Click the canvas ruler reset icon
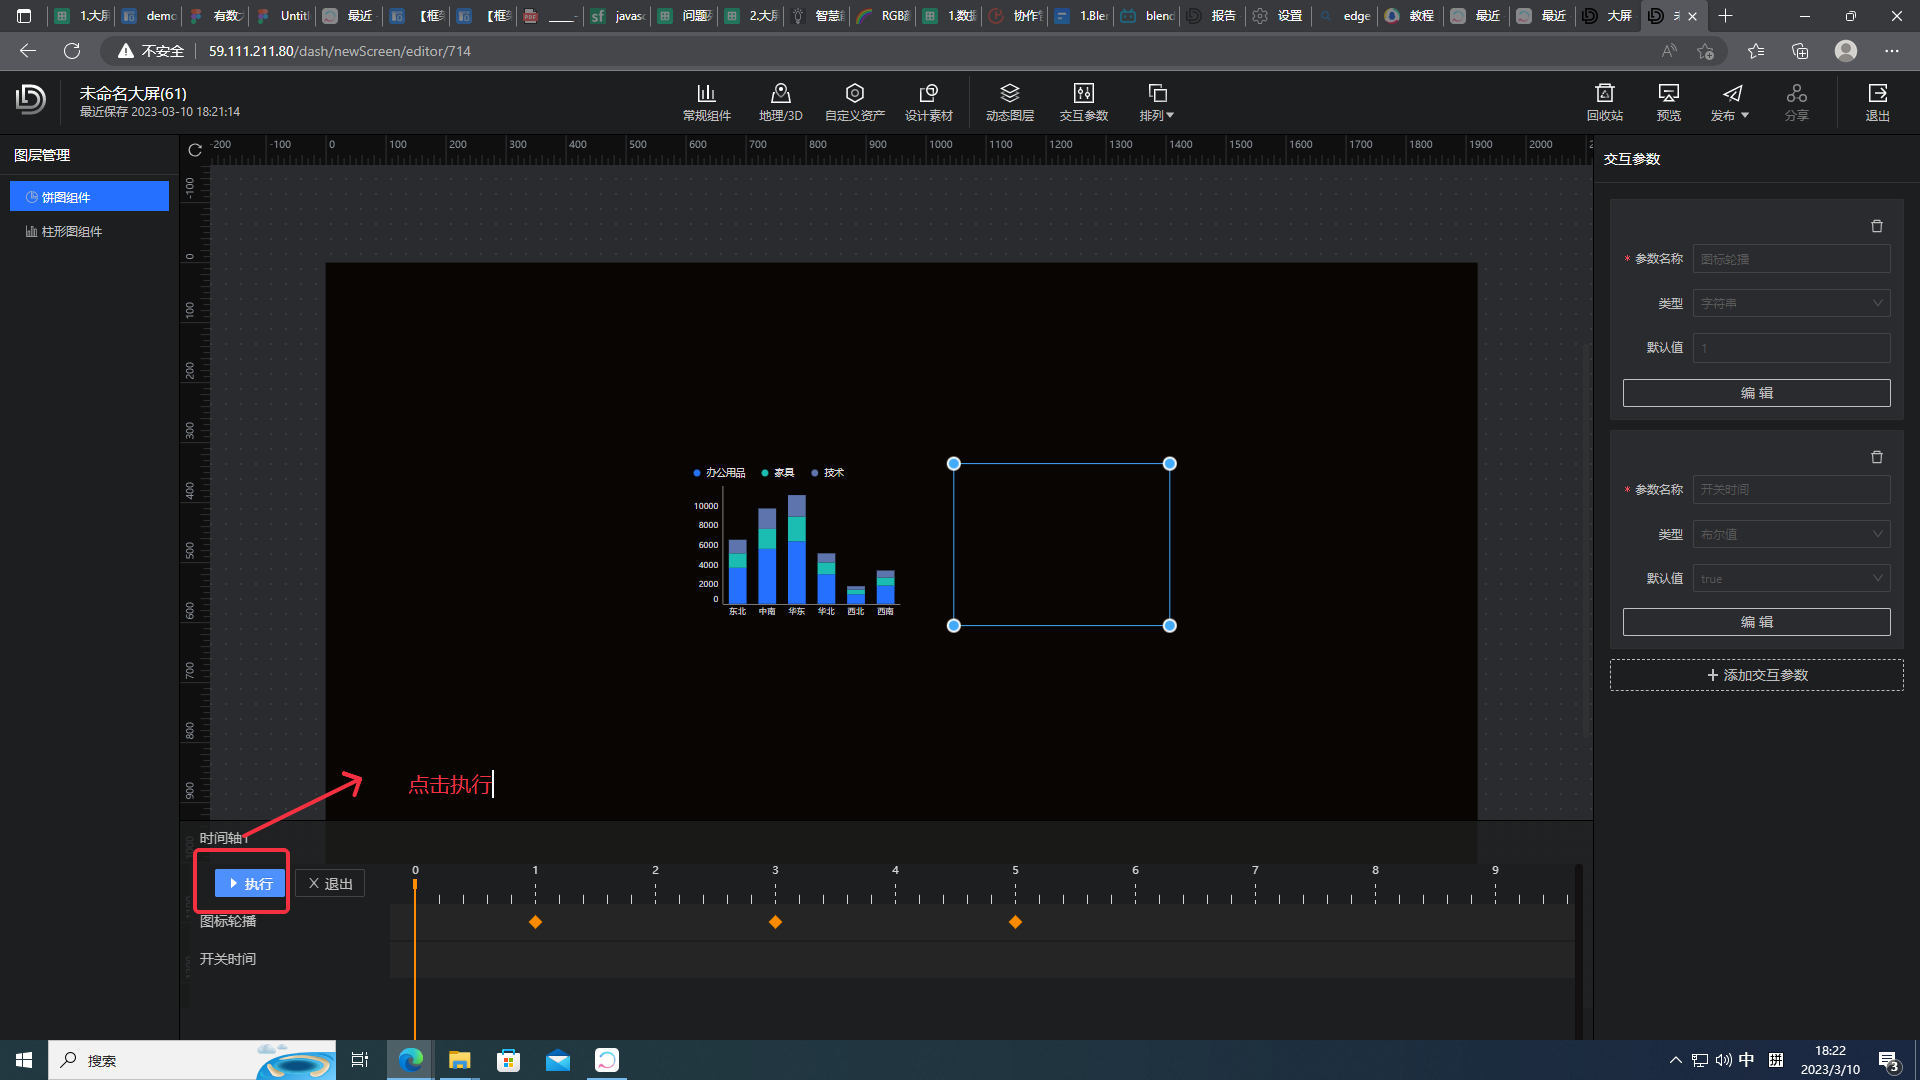The width and height of the screenshot is (1920, 1080). pos(195,150)
